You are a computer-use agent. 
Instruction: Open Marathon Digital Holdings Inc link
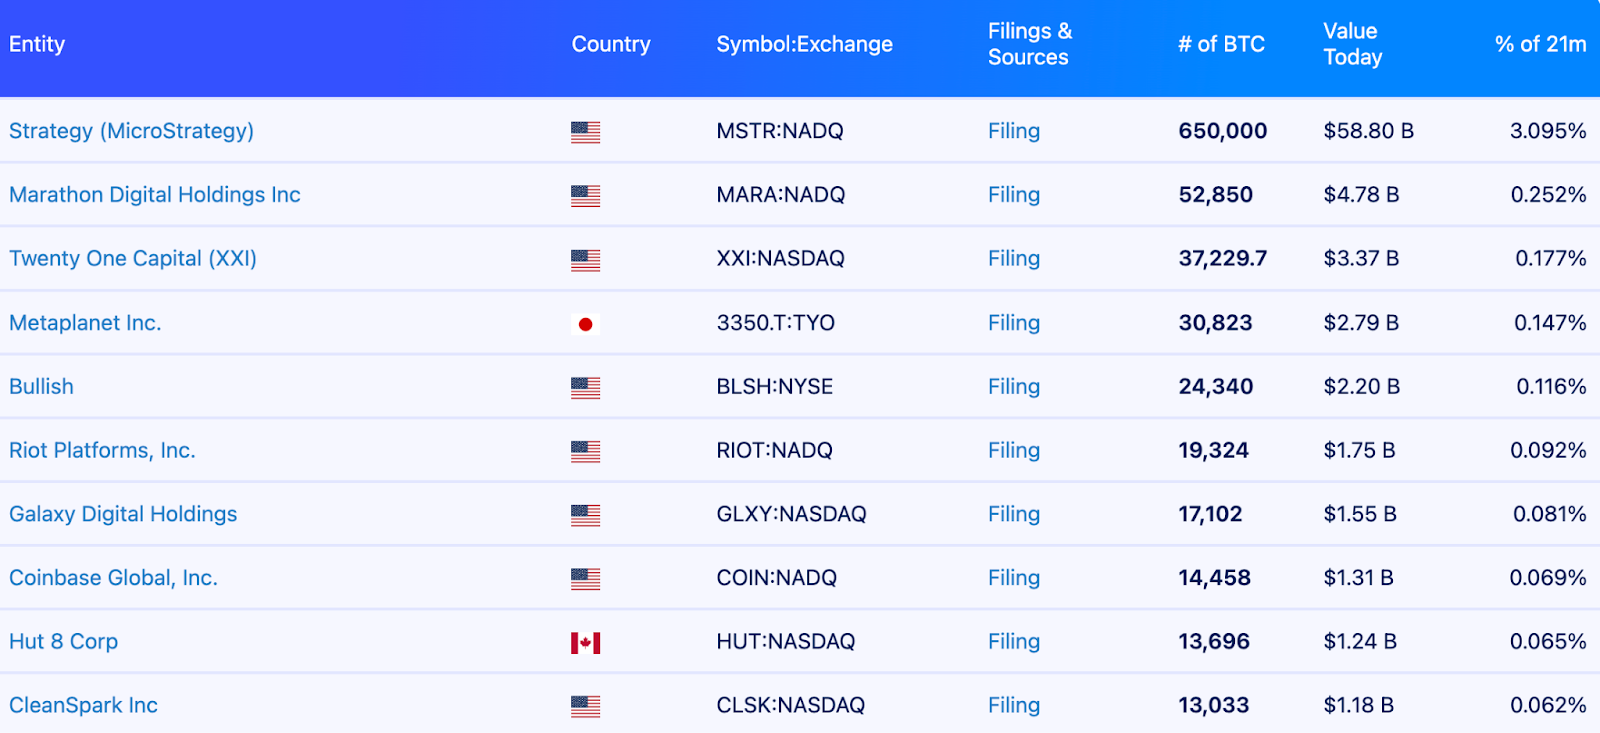(x=154, y=195)
